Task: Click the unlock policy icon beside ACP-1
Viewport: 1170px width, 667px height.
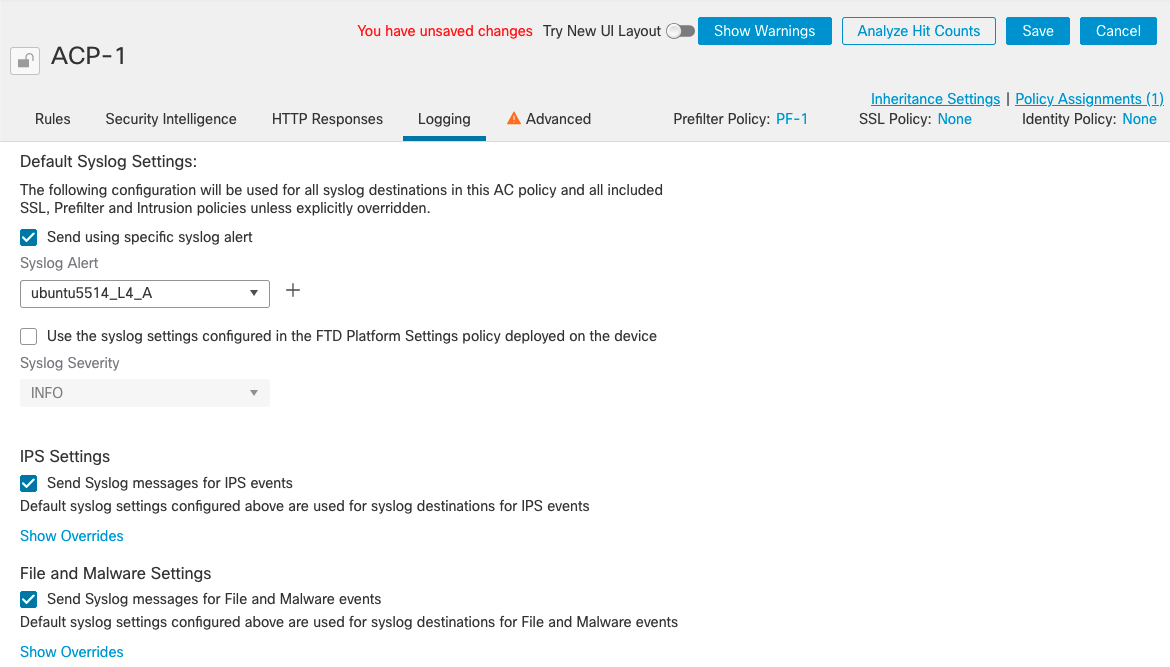Action: 25,61
